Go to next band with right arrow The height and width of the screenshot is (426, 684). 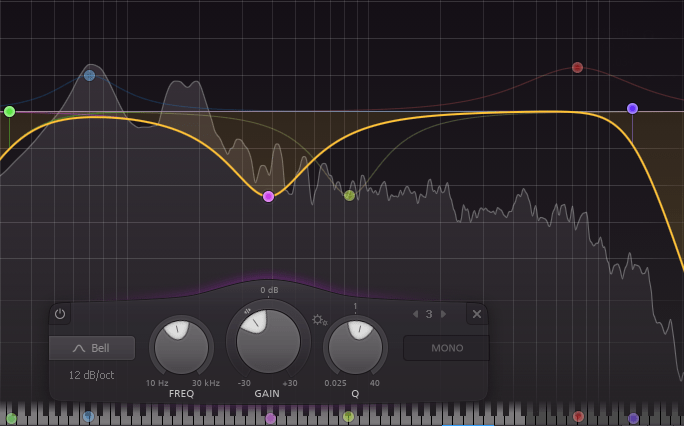[443, 314]
